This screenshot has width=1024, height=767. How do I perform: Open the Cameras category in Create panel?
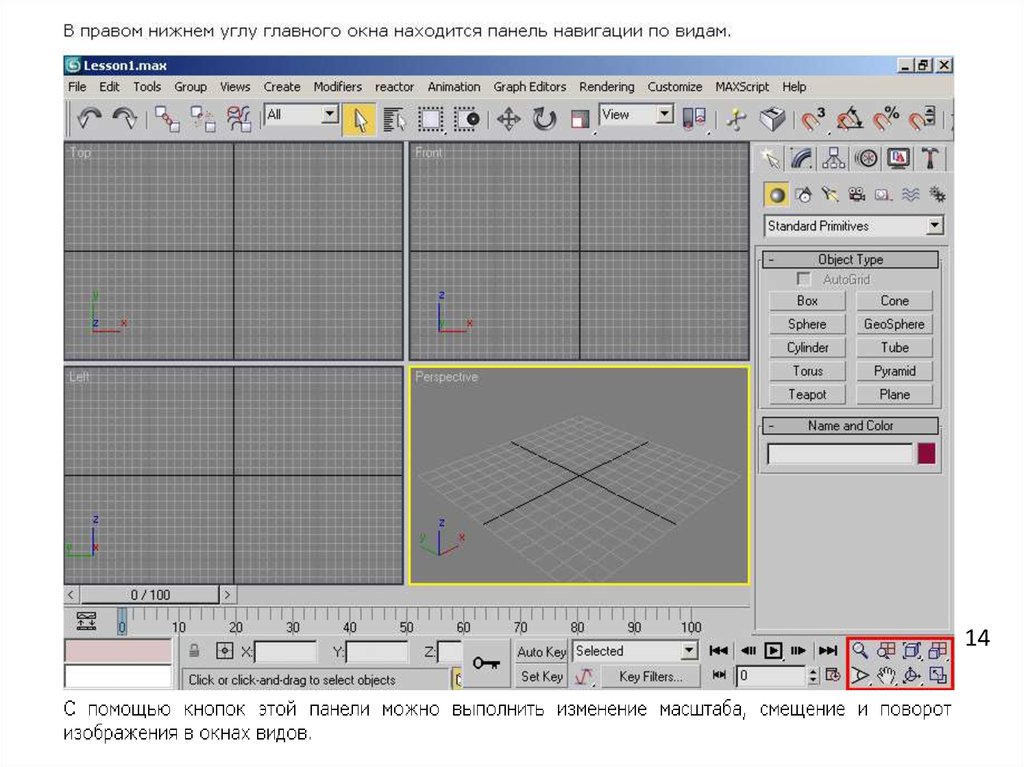[856, 194]
